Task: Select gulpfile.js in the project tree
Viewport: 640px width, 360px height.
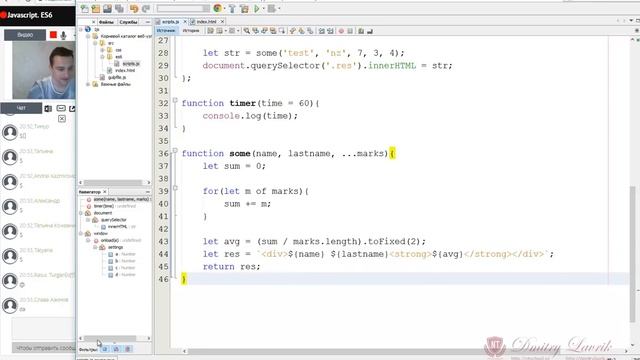Action: pos(117,78)
